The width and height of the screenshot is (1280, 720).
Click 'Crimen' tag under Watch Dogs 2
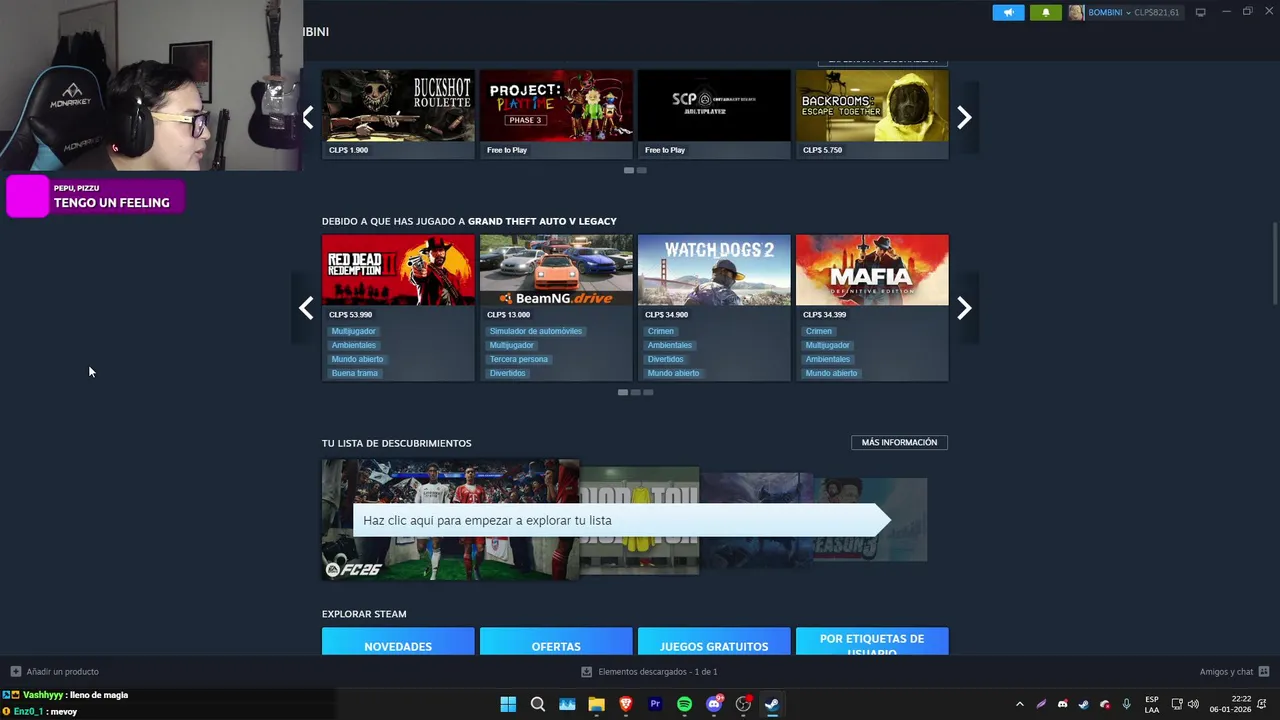[661, 331]
